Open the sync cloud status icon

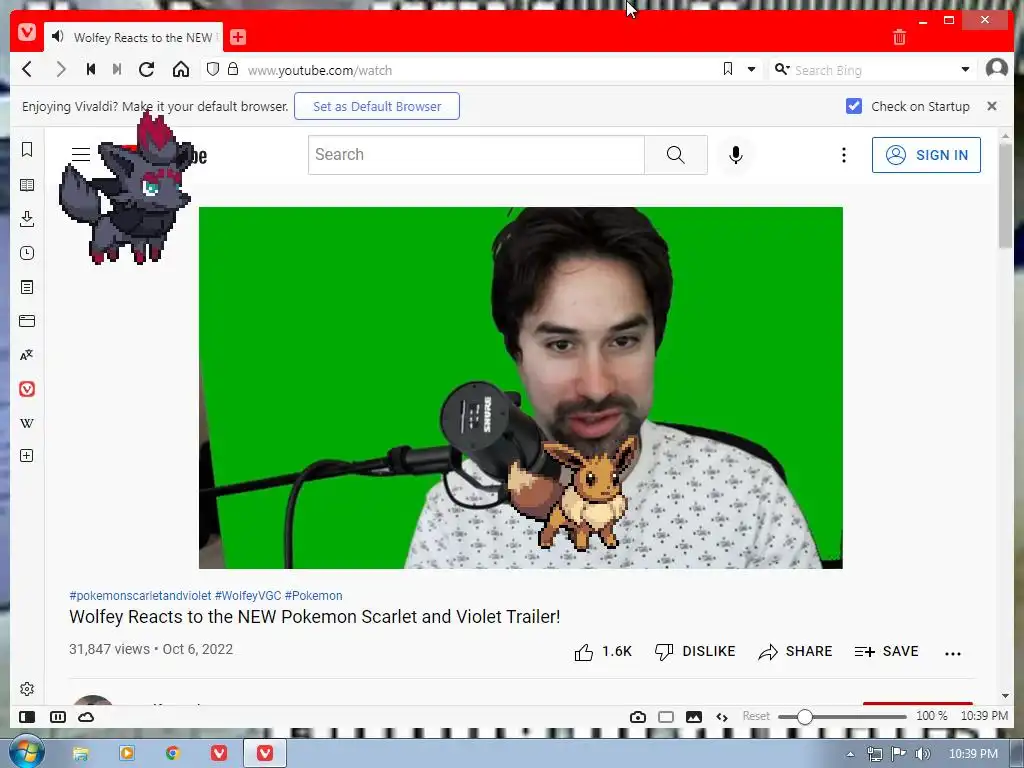pyautogui.click(x=86, y=717)
